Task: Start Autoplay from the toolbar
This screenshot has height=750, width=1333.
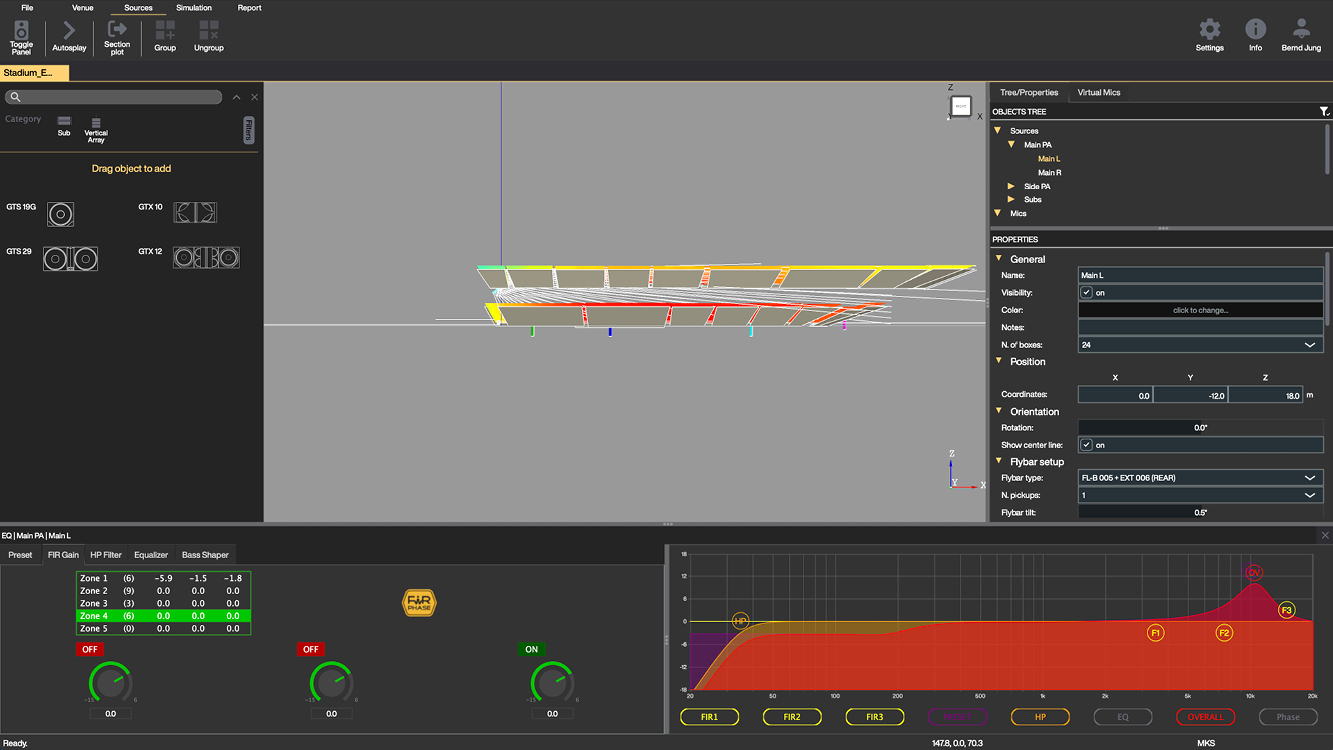Action: click(69, 31)
